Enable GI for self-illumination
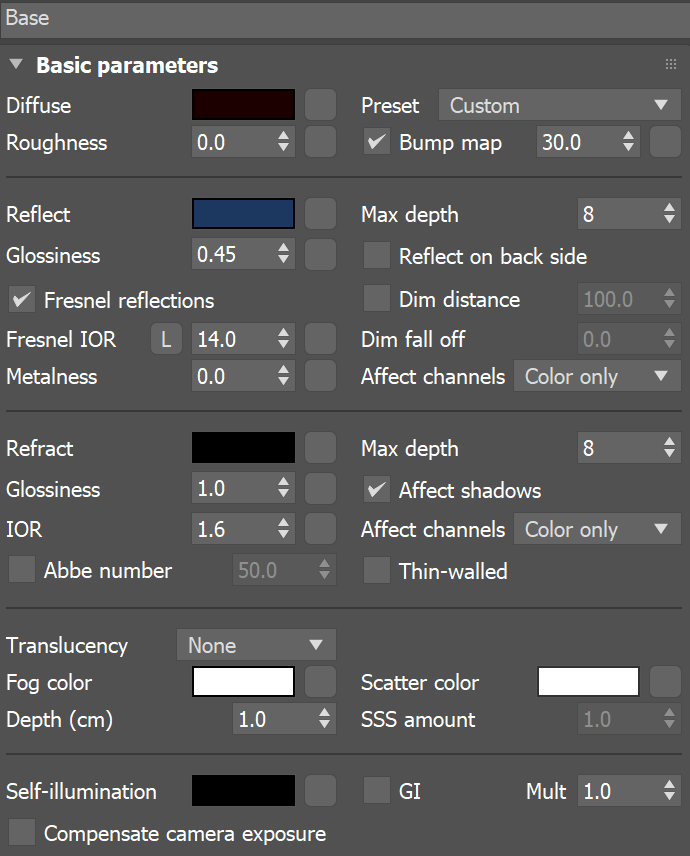The image size is (690, 856). pos(377,790)
